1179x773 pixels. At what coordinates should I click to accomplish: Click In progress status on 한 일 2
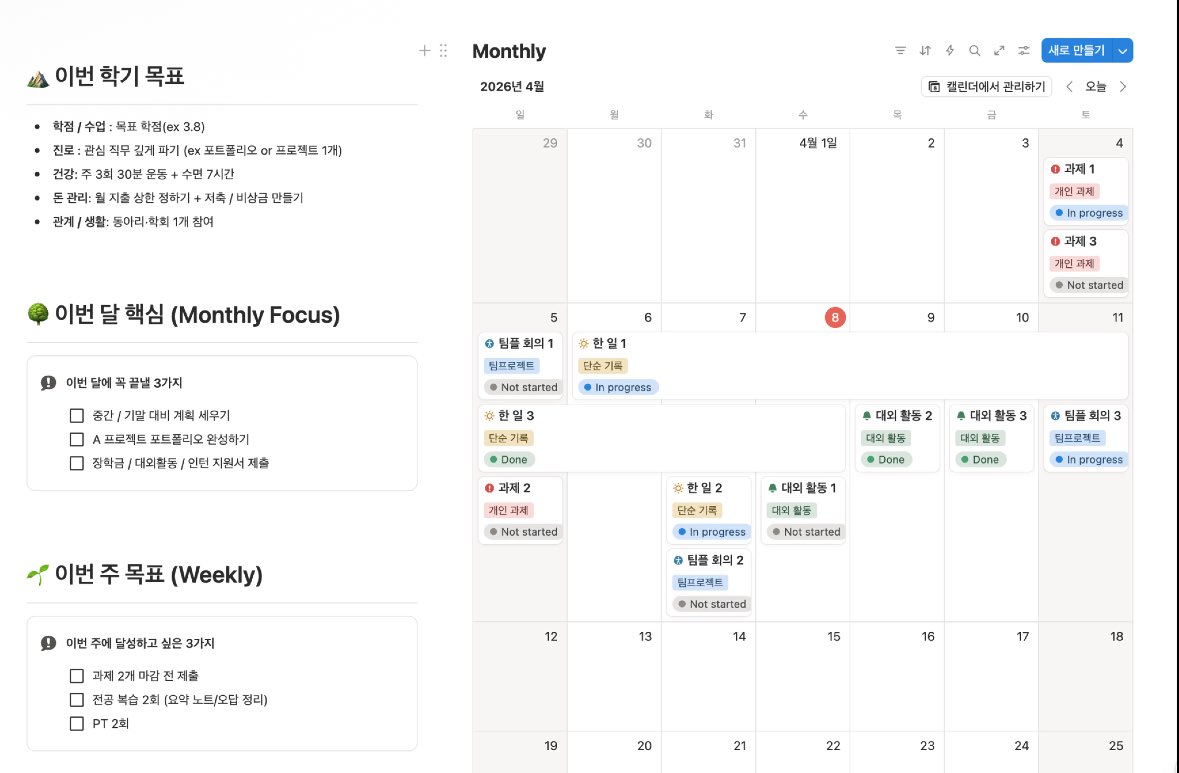(711, 532)
